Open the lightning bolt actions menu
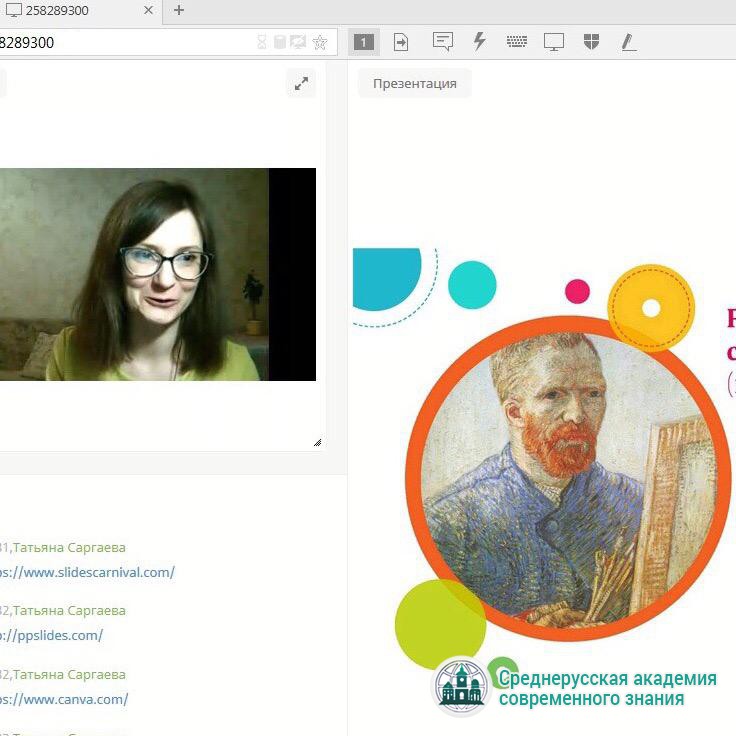Image resolution: width=736 pixels, height=736 pixels. point(479,41)
